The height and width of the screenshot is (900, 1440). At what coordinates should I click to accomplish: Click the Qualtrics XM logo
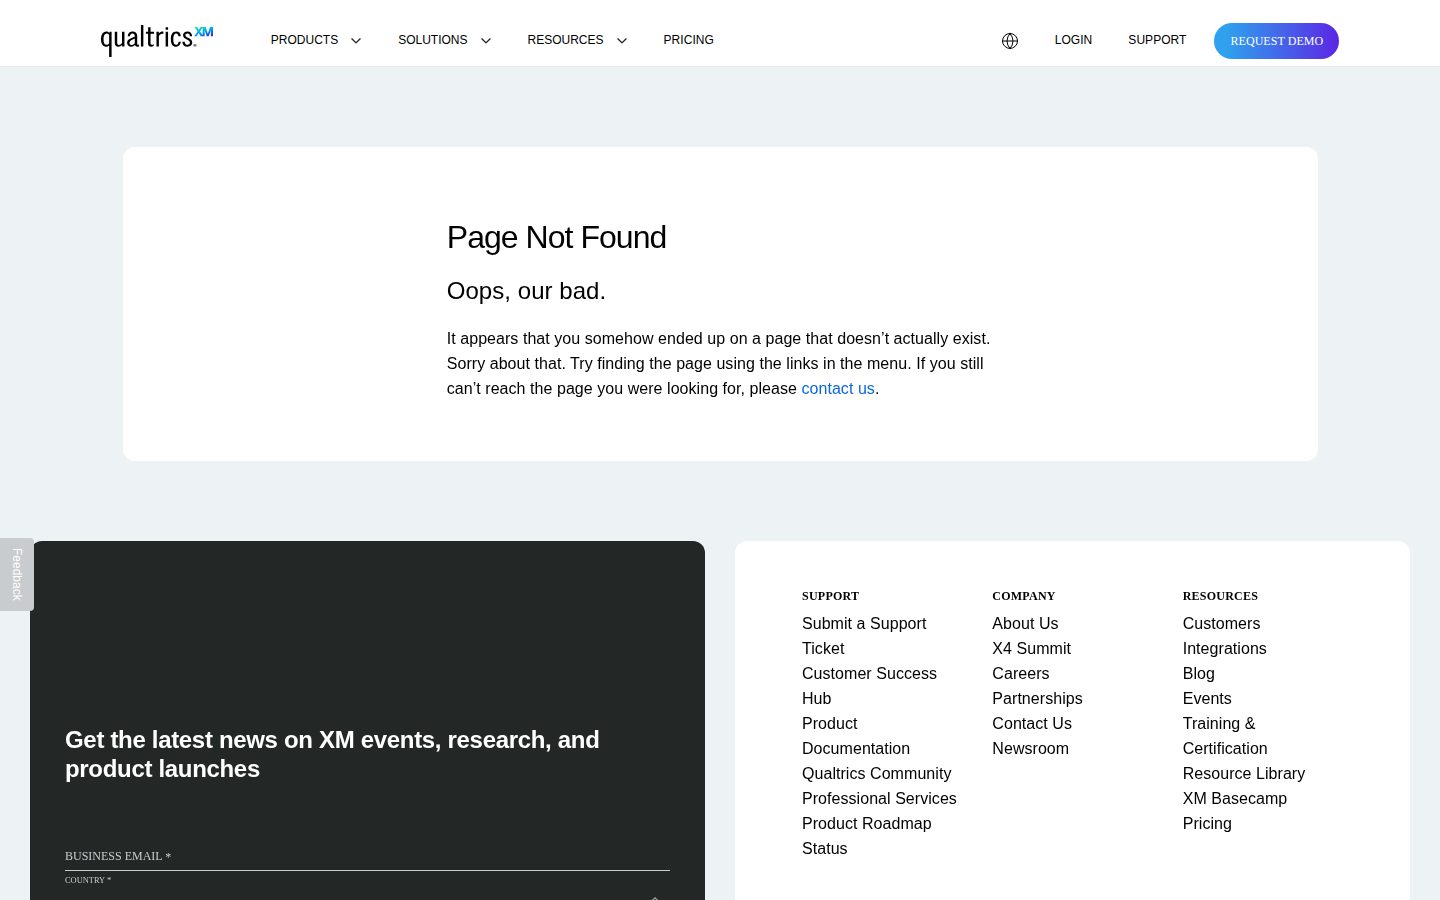157,39
